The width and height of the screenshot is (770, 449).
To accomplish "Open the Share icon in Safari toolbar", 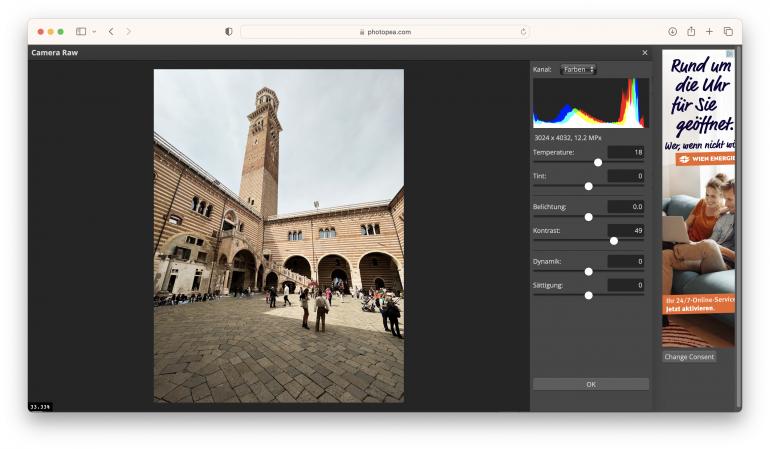I will (x=691, y=31).
